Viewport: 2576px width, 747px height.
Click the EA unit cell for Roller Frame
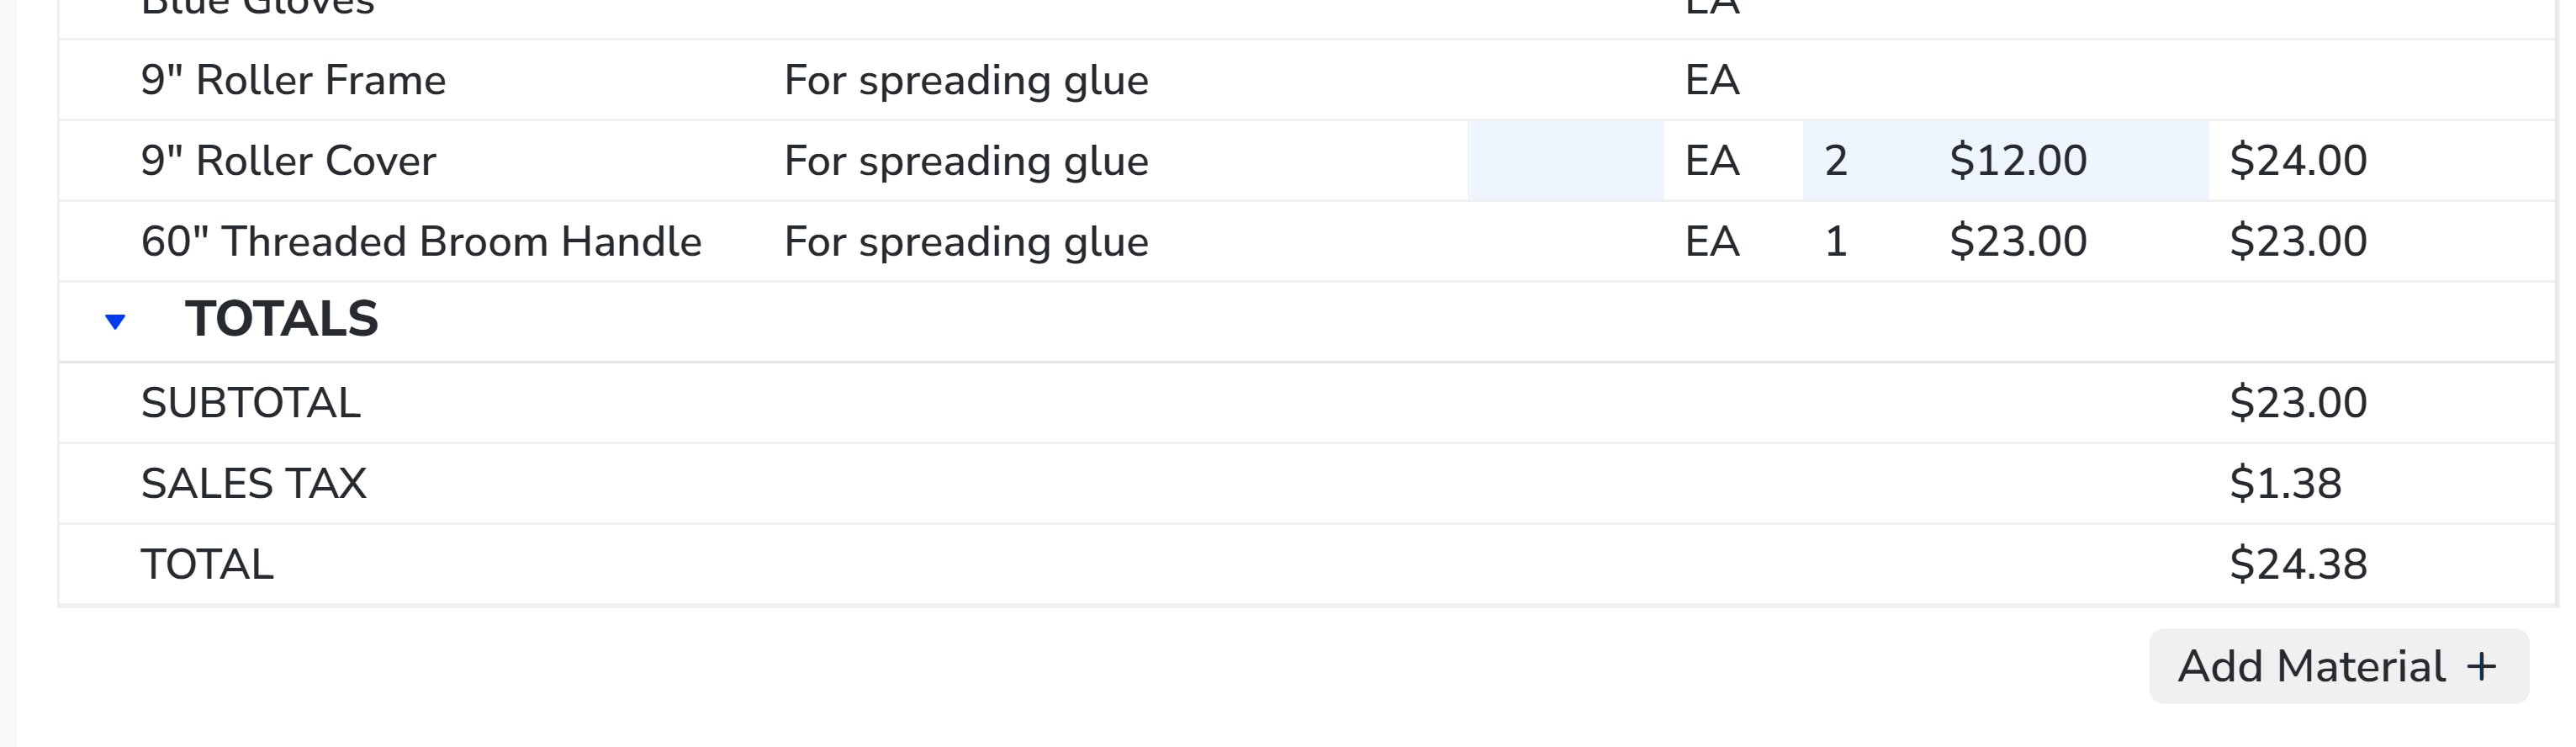(x=1712, y=80)
